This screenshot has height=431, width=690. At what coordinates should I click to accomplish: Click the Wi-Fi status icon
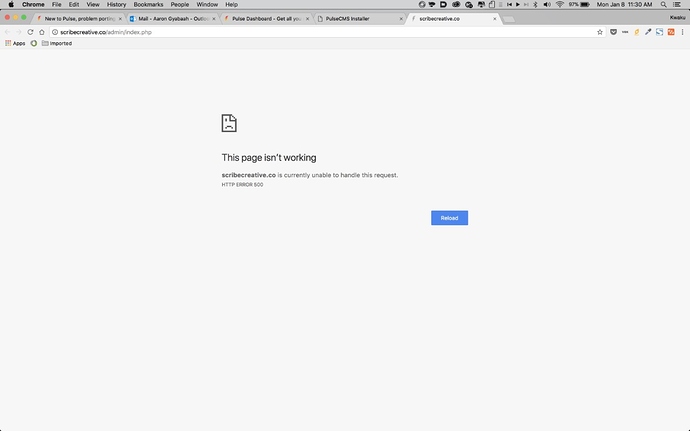pyautogui.click(x=558, y=5)
